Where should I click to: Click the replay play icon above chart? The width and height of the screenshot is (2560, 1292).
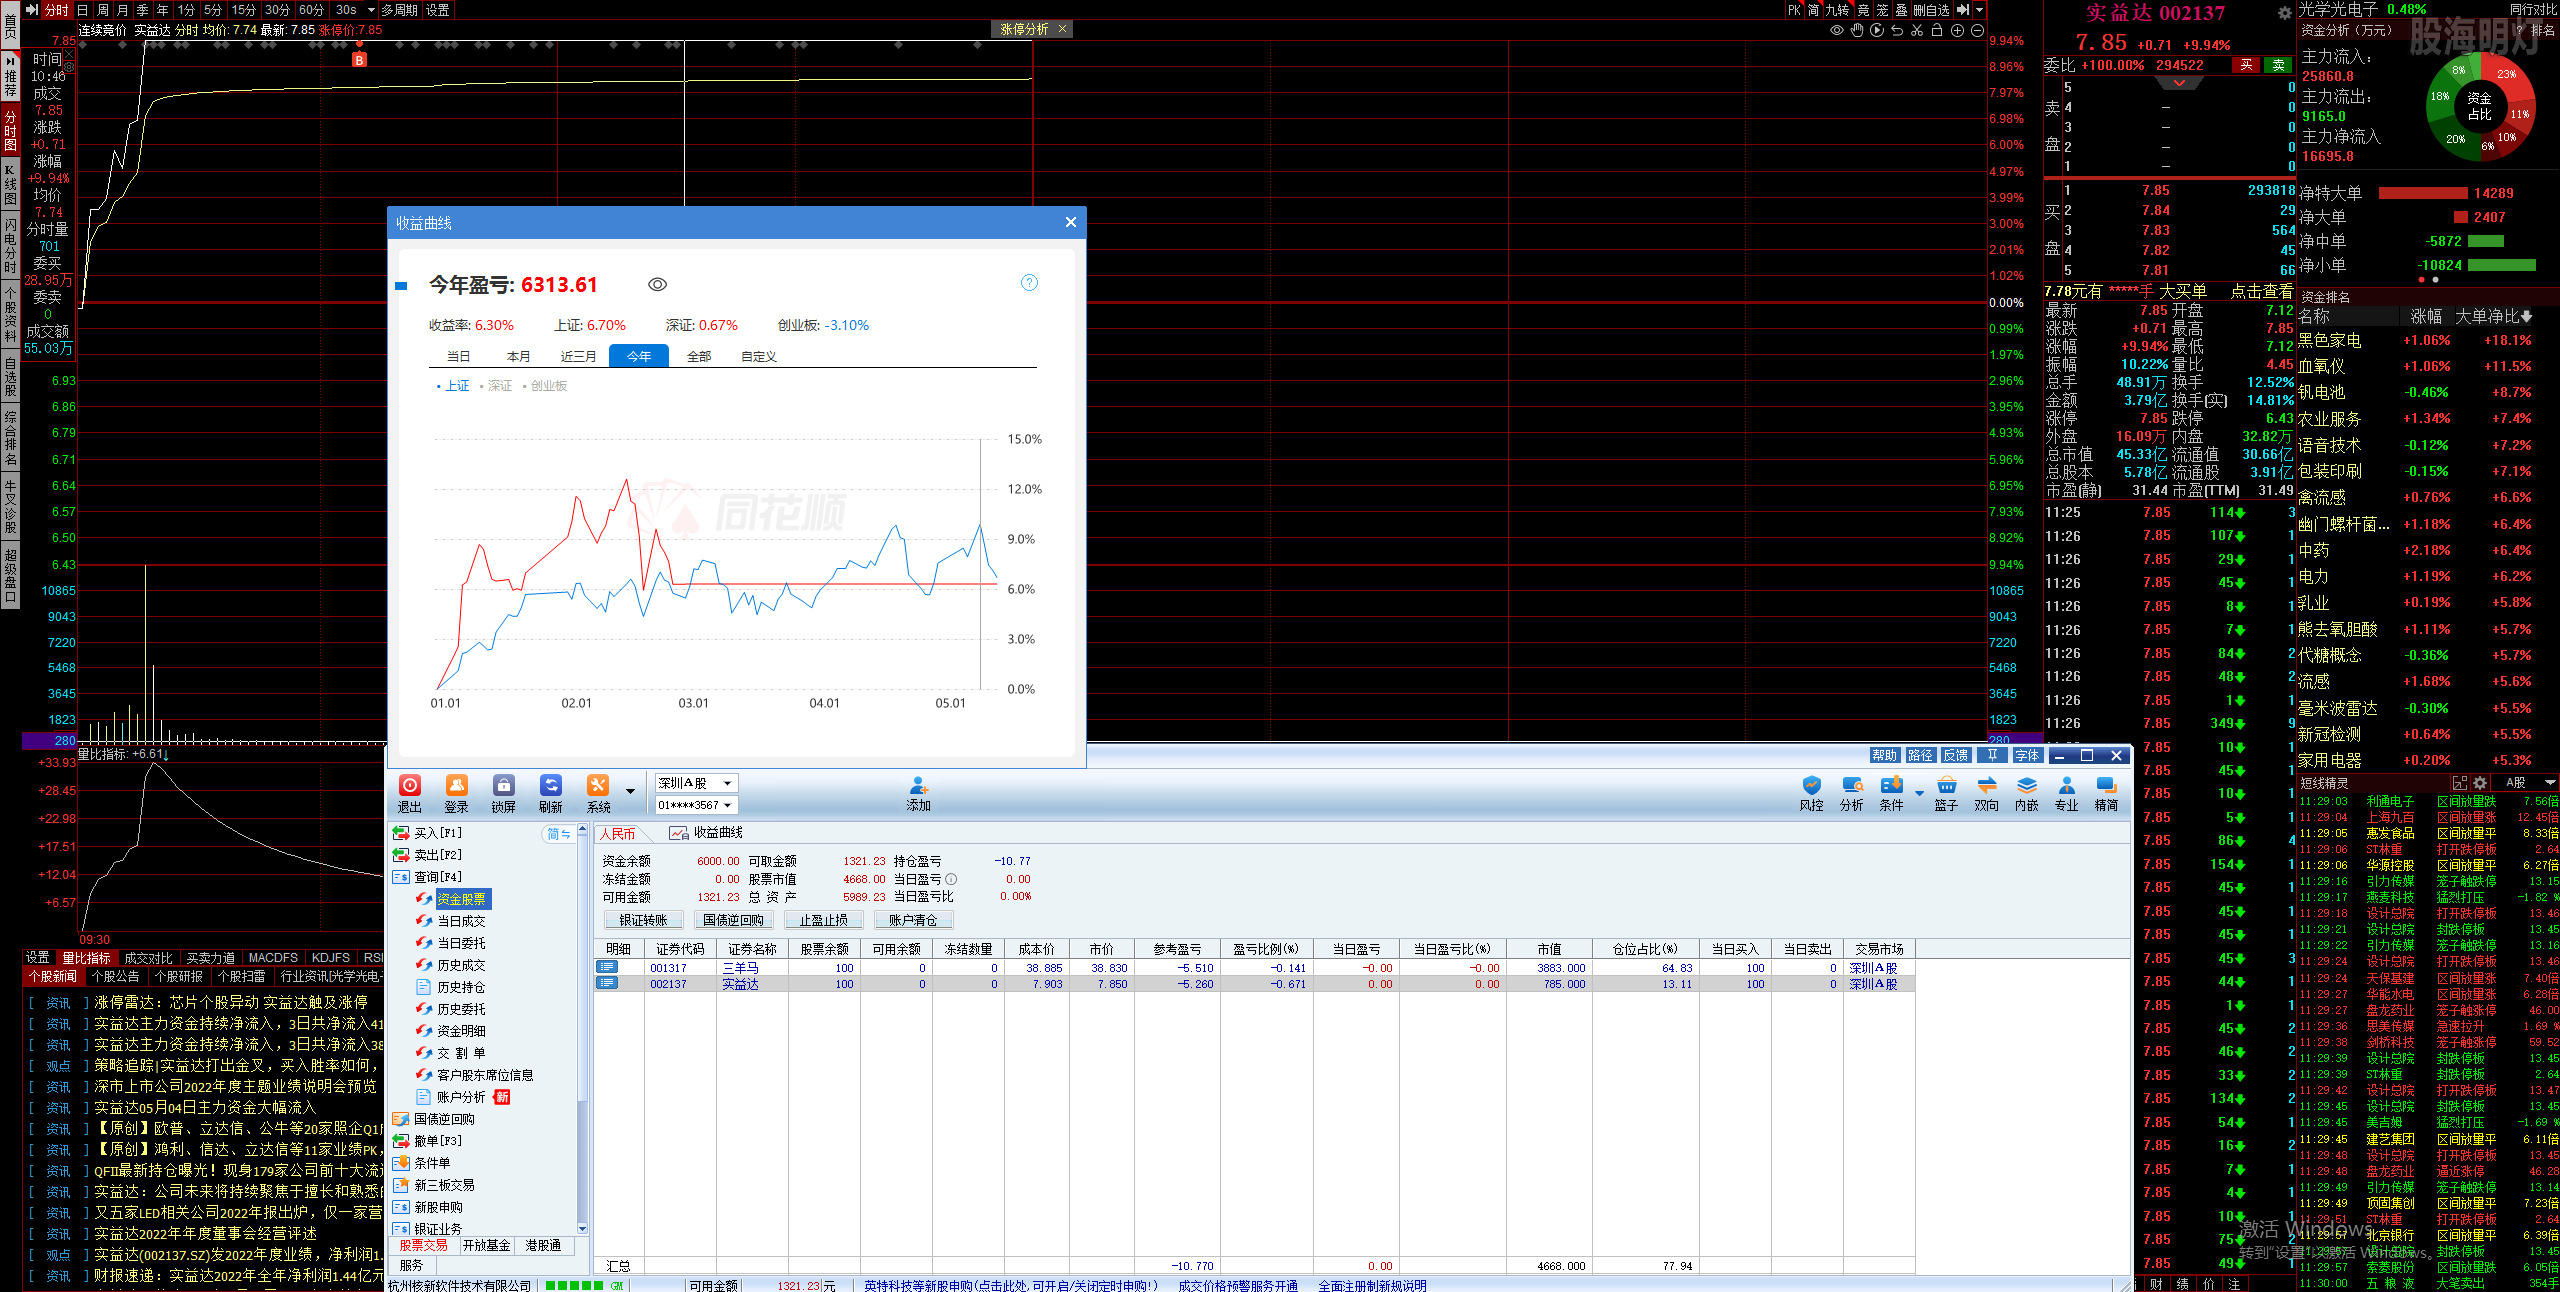point(1877,30)
